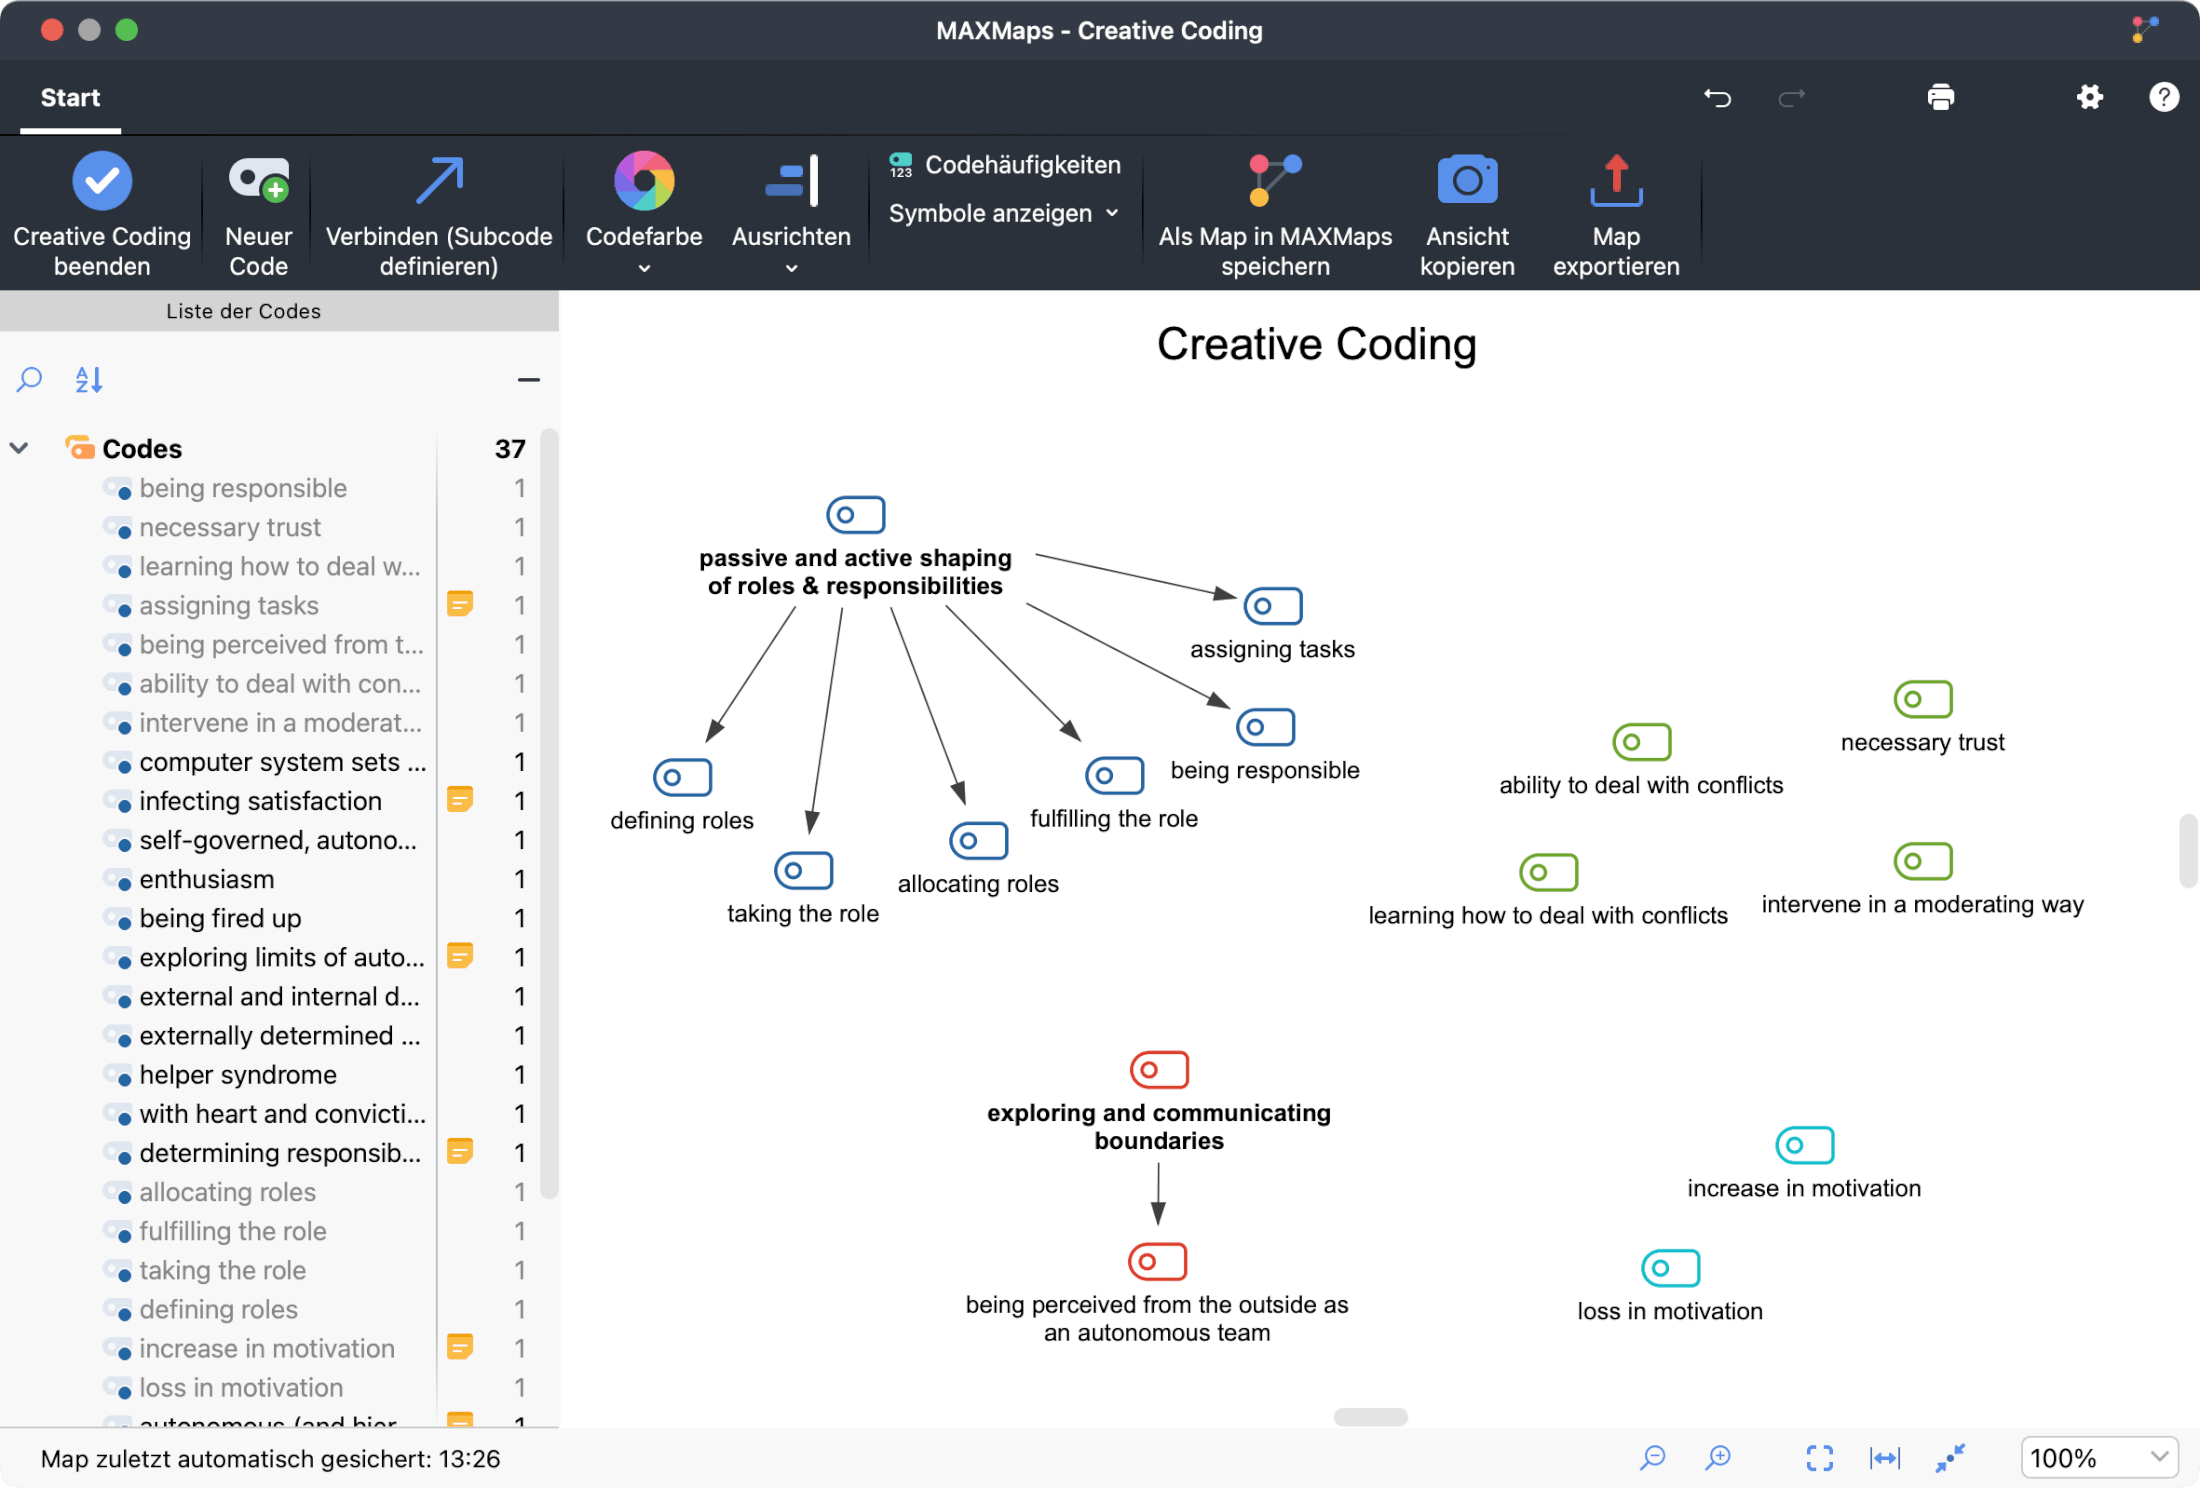Click sort codes A-Z icon
Image resolution: width=2200 pixels, height=1488 pixels.
click(x=89, y=380)
